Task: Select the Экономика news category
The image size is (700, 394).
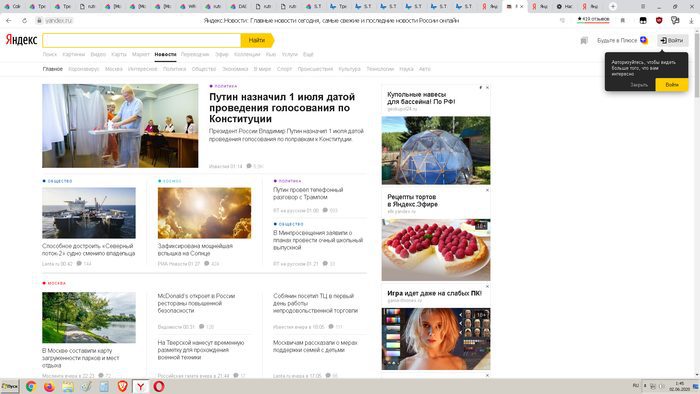Action: click(235, 69)
